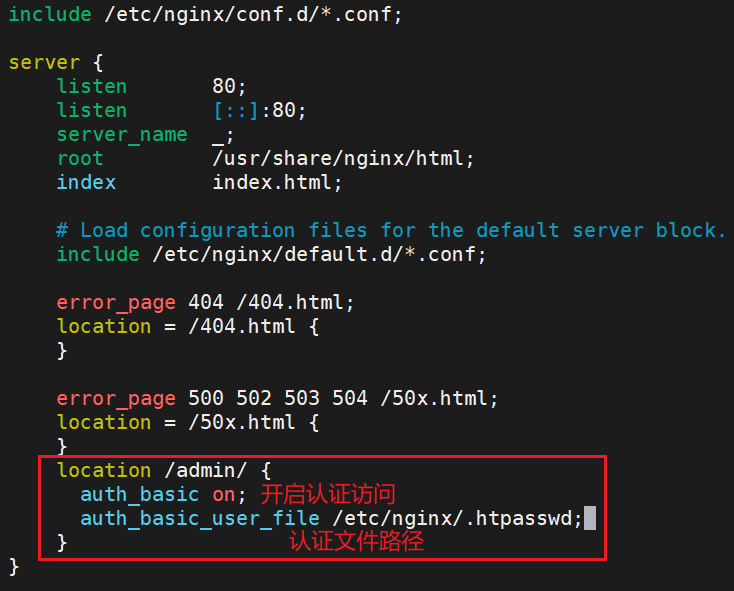Click the '/50x.html;' value on the error_page line
This screenshot has width=734, height=591.
[x=439, y=398]
